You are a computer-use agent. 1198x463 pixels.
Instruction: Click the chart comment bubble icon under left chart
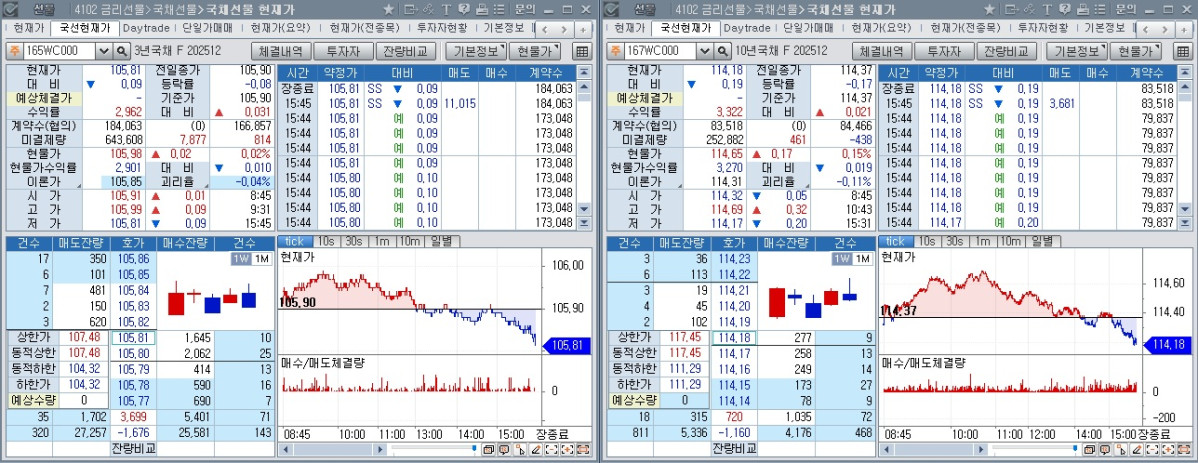504,449
